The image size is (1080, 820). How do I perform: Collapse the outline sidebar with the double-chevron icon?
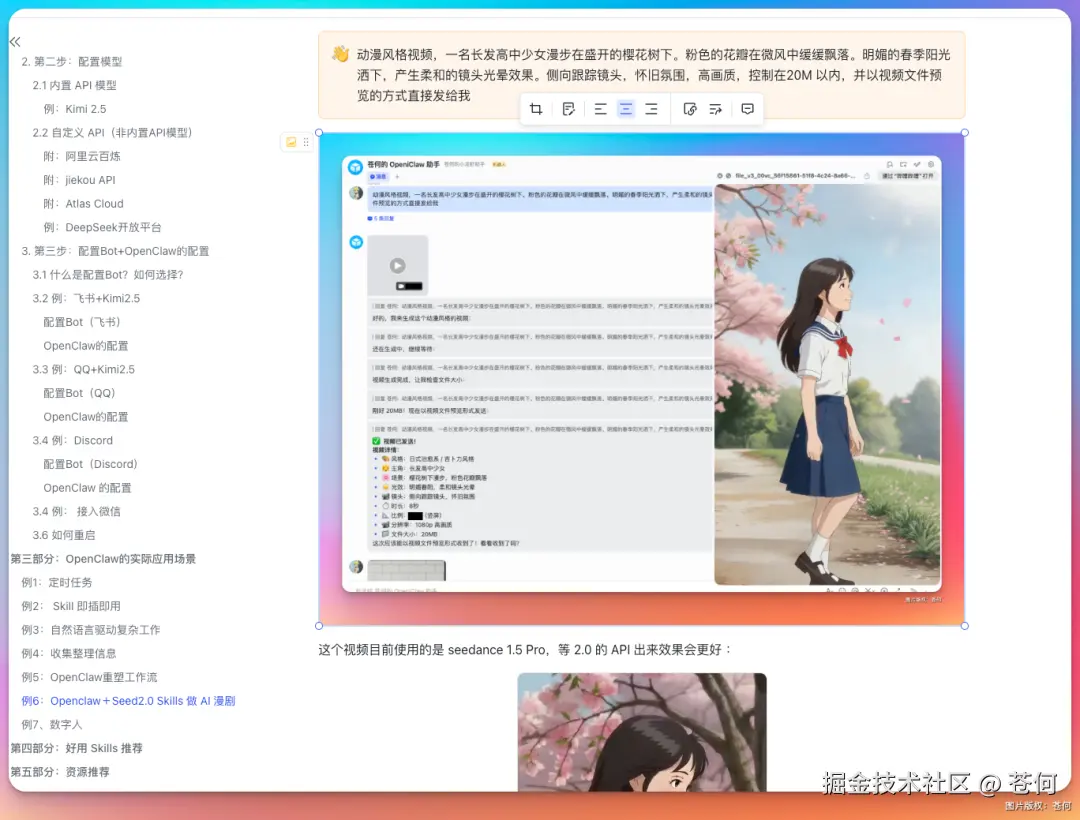[x=14, y=41]
